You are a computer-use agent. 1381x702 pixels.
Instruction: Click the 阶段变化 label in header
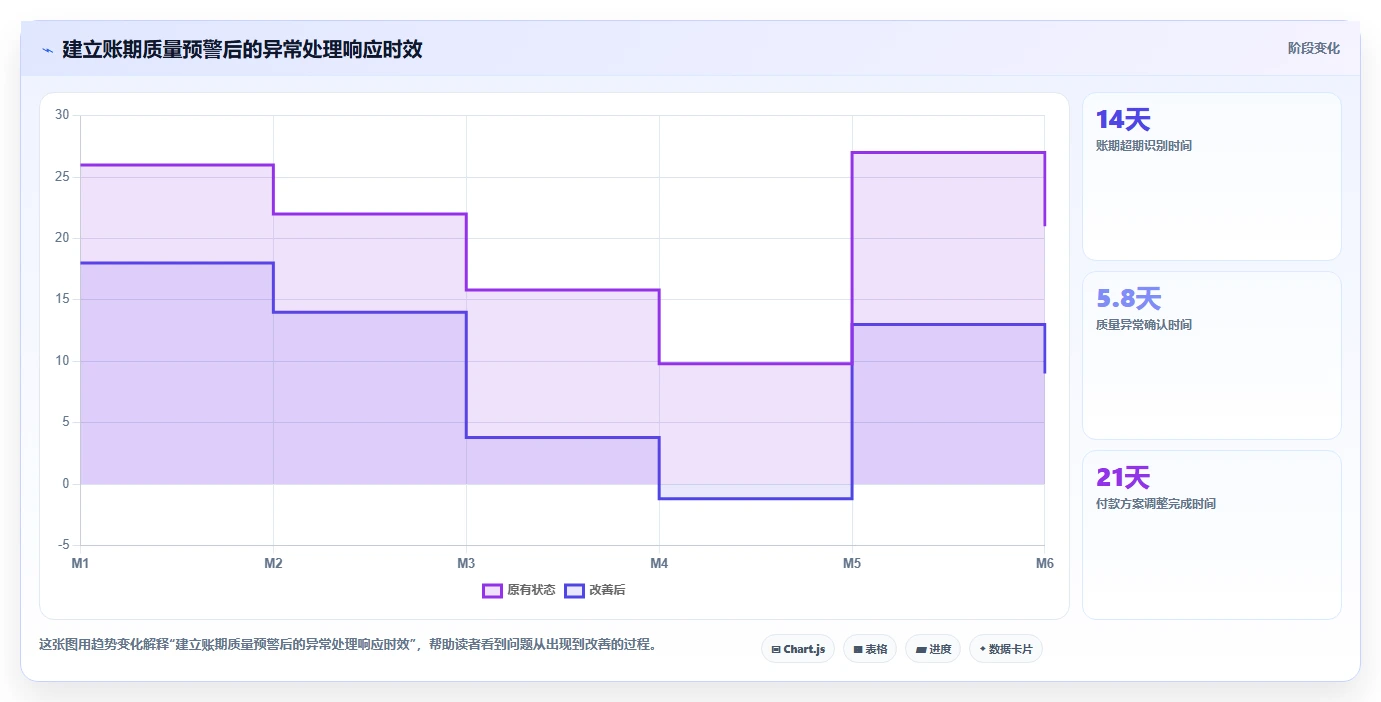pyautogui.click(x=1313, y=48)
